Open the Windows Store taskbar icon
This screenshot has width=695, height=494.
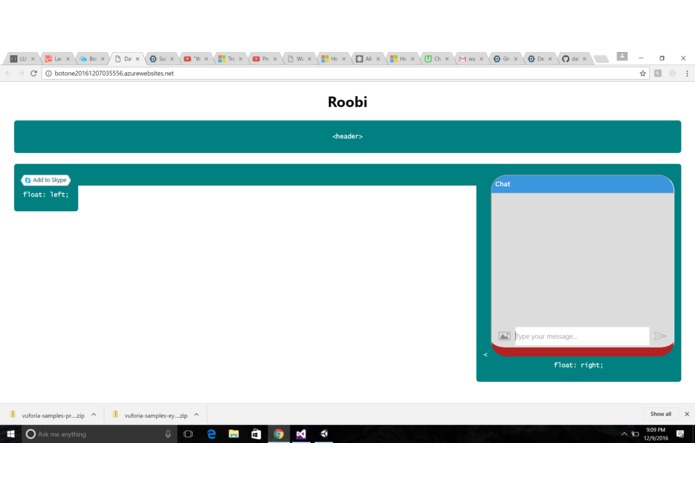(256, 434)
